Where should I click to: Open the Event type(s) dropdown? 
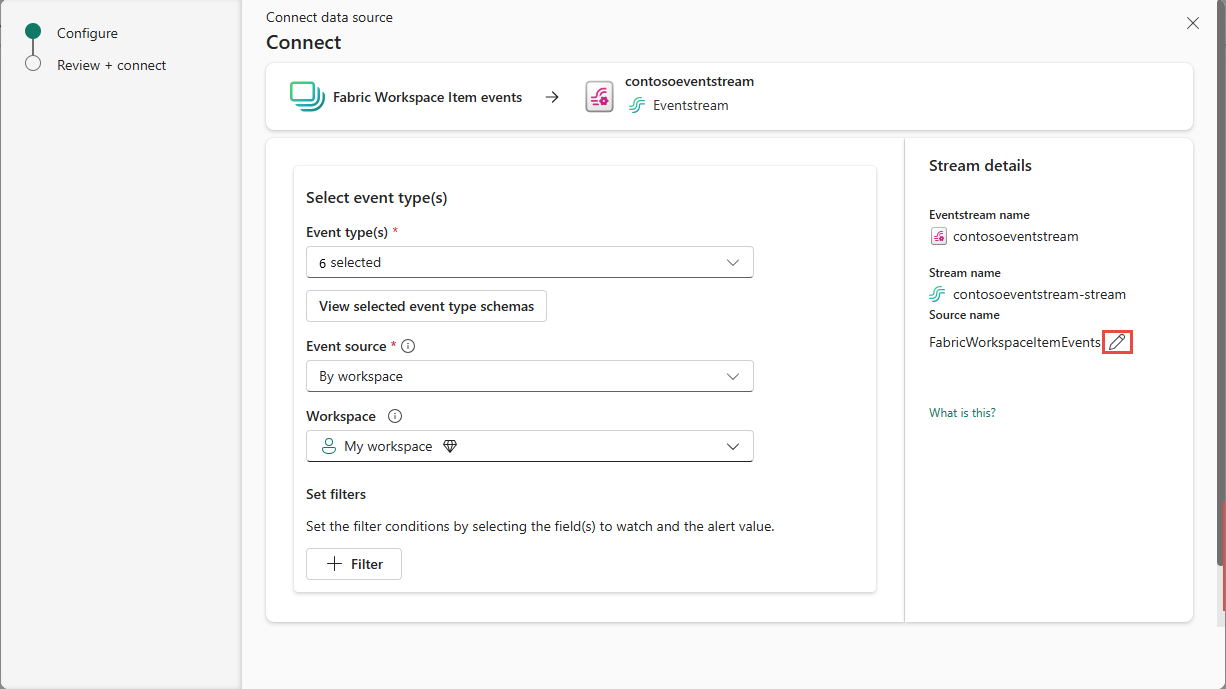pos(529,262)
